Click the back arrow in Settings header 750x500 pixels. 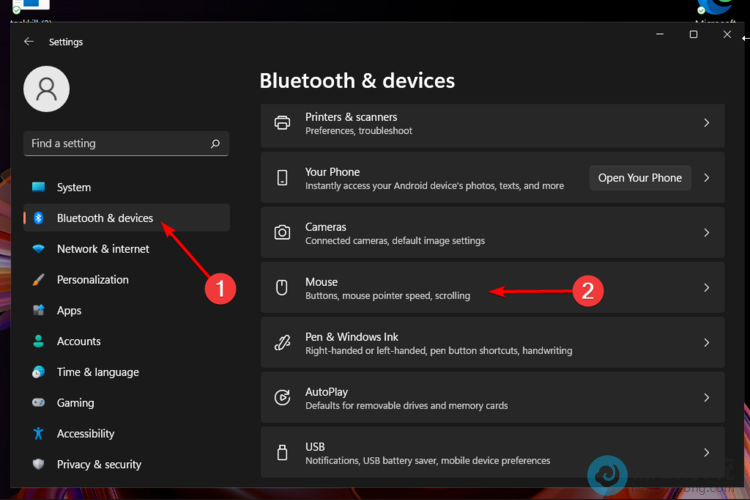point(28,42)
